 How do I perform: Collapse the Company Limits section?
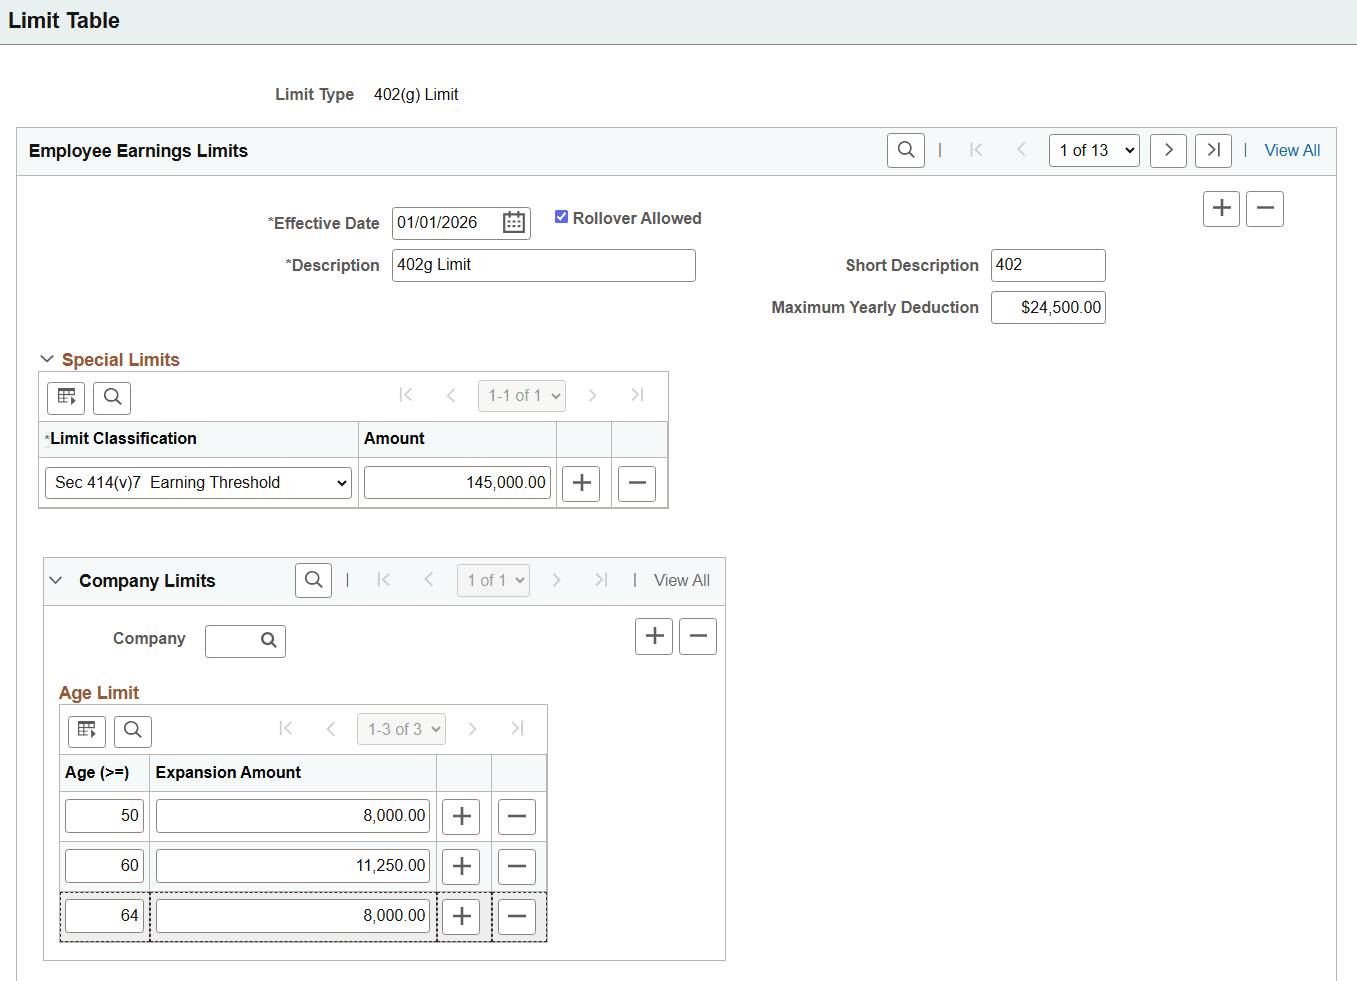coord(56,581)
